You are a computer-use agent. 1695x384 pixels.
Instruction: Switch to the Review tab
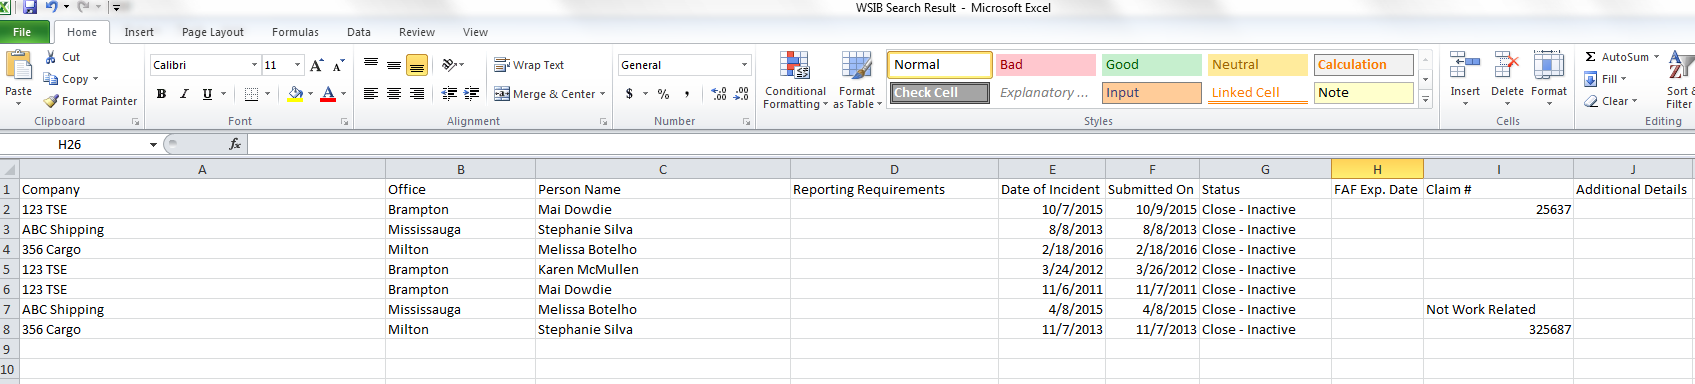(417, 32)
